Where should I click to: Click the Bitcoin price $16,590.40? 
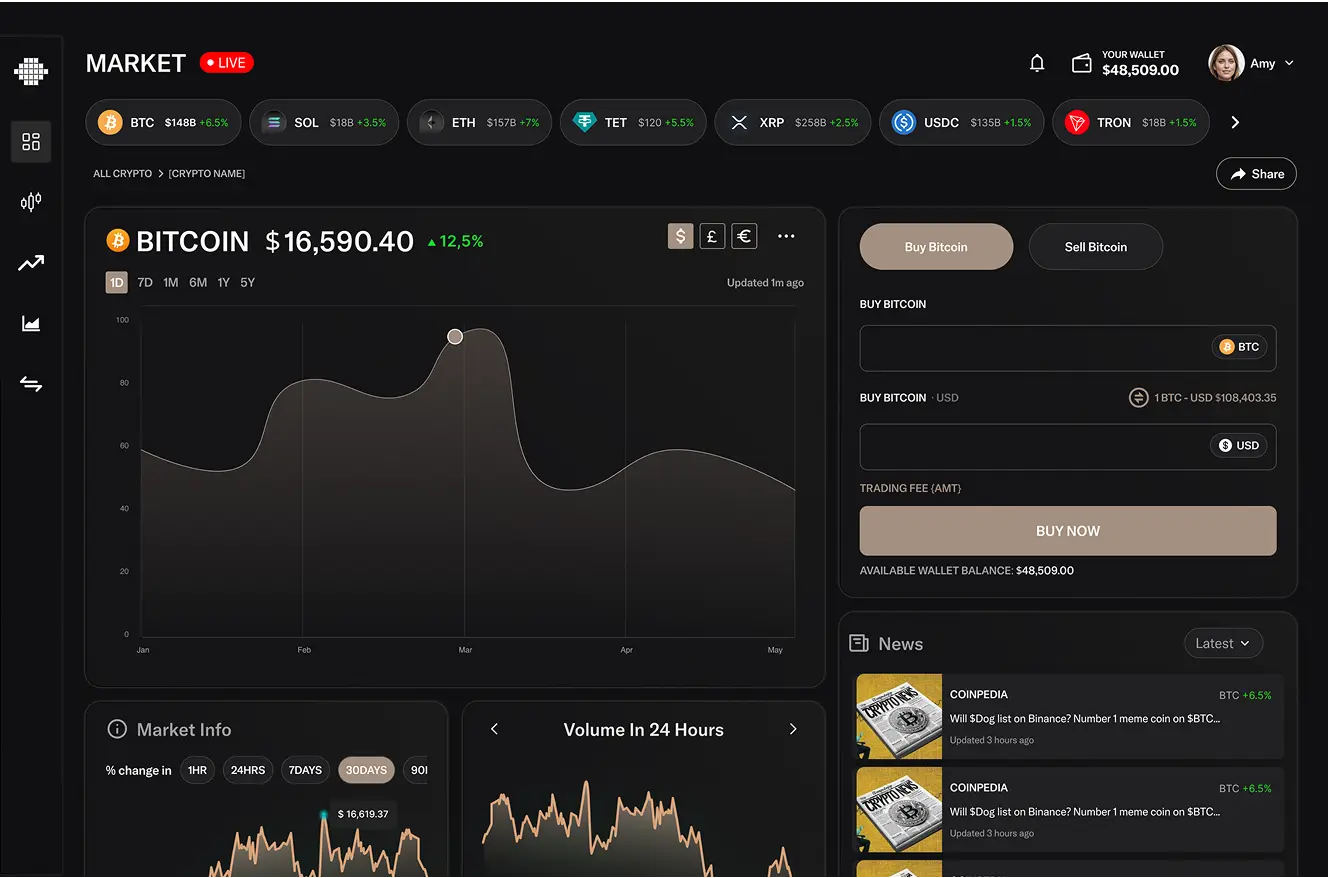coord(339,241)
